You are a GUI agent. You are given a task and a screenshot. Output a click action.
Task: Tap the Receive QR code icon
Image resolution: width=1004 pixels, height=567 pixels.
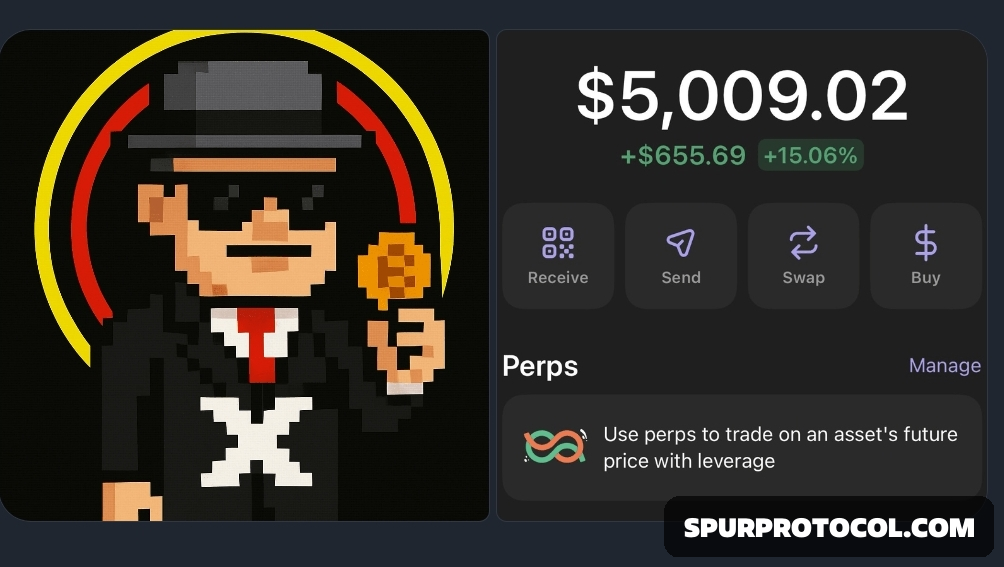tap(558, 243)
